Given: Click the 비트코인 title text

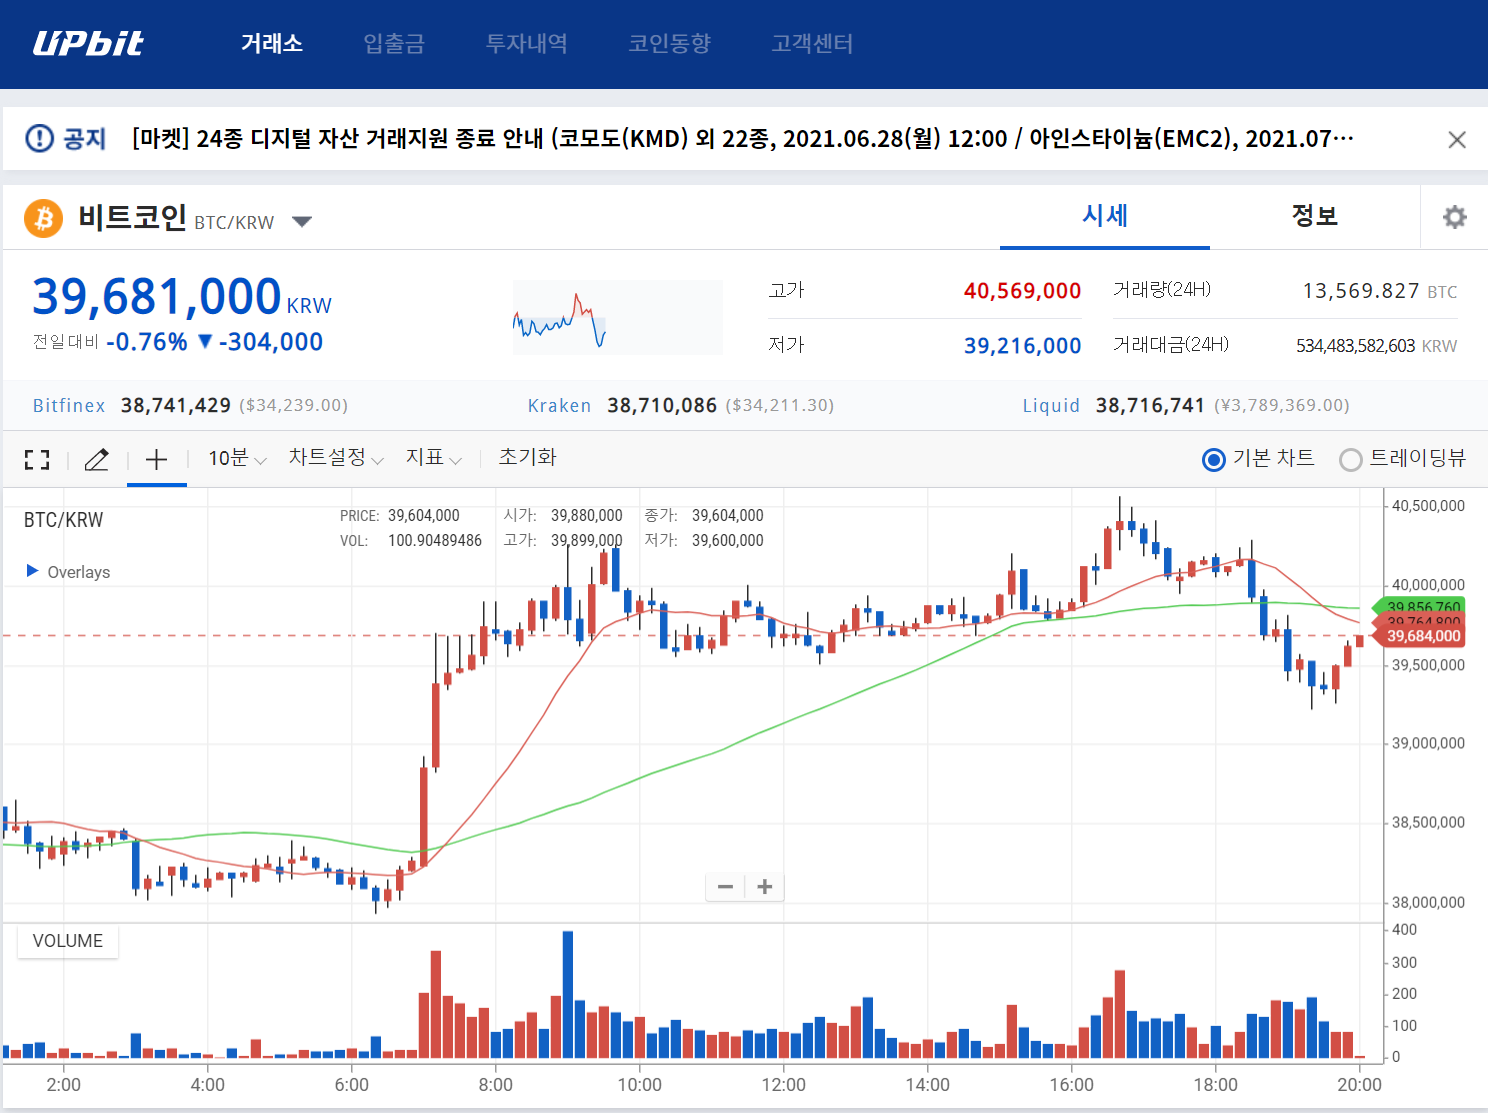Looking at the screenshot, I should tap(133, 217).
